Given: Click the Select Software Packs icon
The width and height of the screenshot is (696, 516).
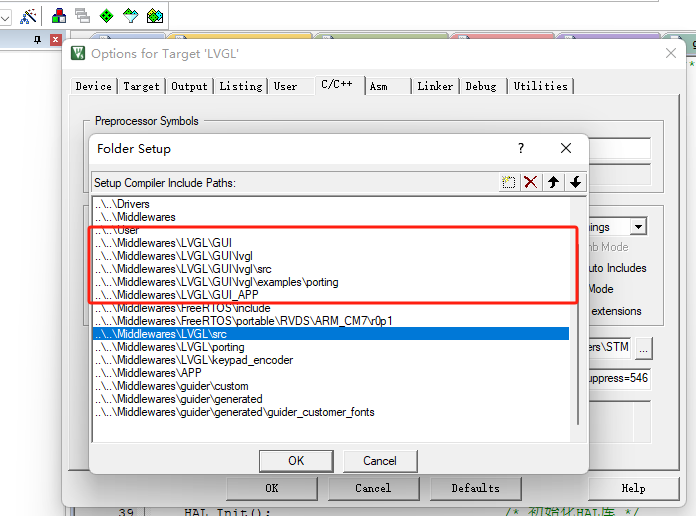Looking at the screenshot, I should [130, 16].
